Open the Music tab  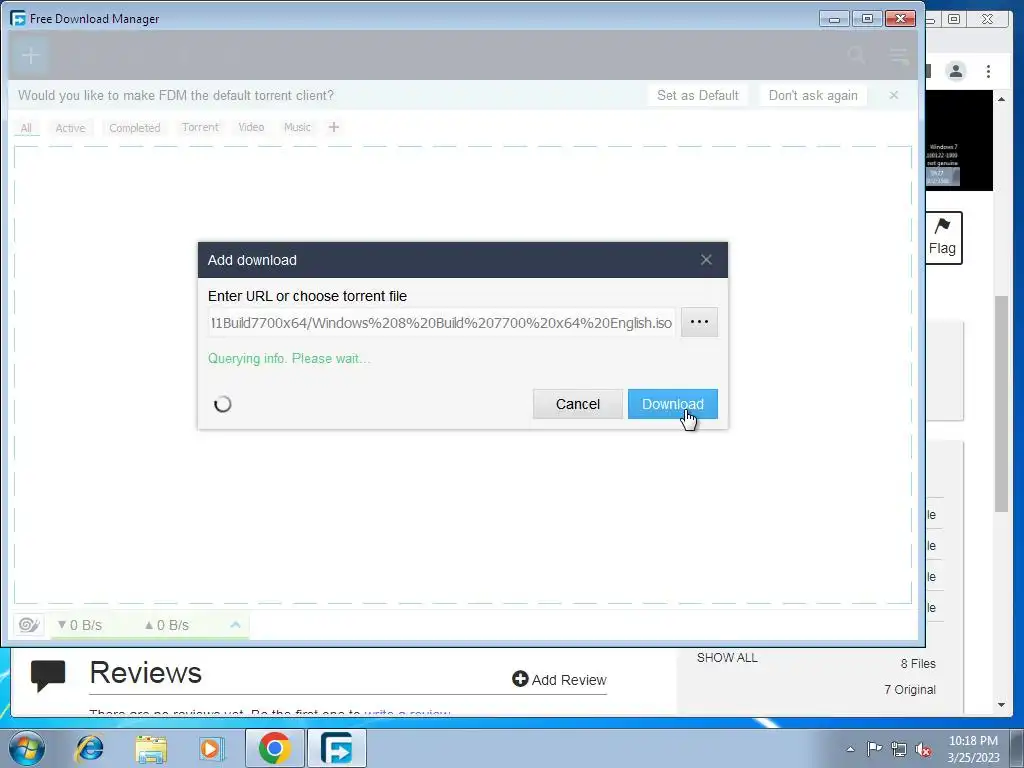click(x=297, y=127)
